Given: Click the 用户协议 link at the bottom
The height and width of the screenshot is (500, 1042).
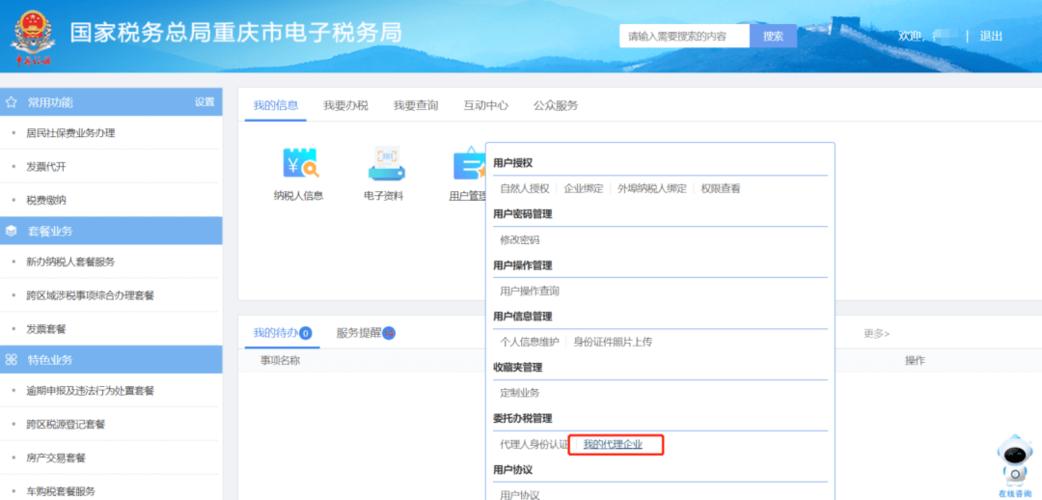Looking at the screenshot, I should click(x=520, y=495).
